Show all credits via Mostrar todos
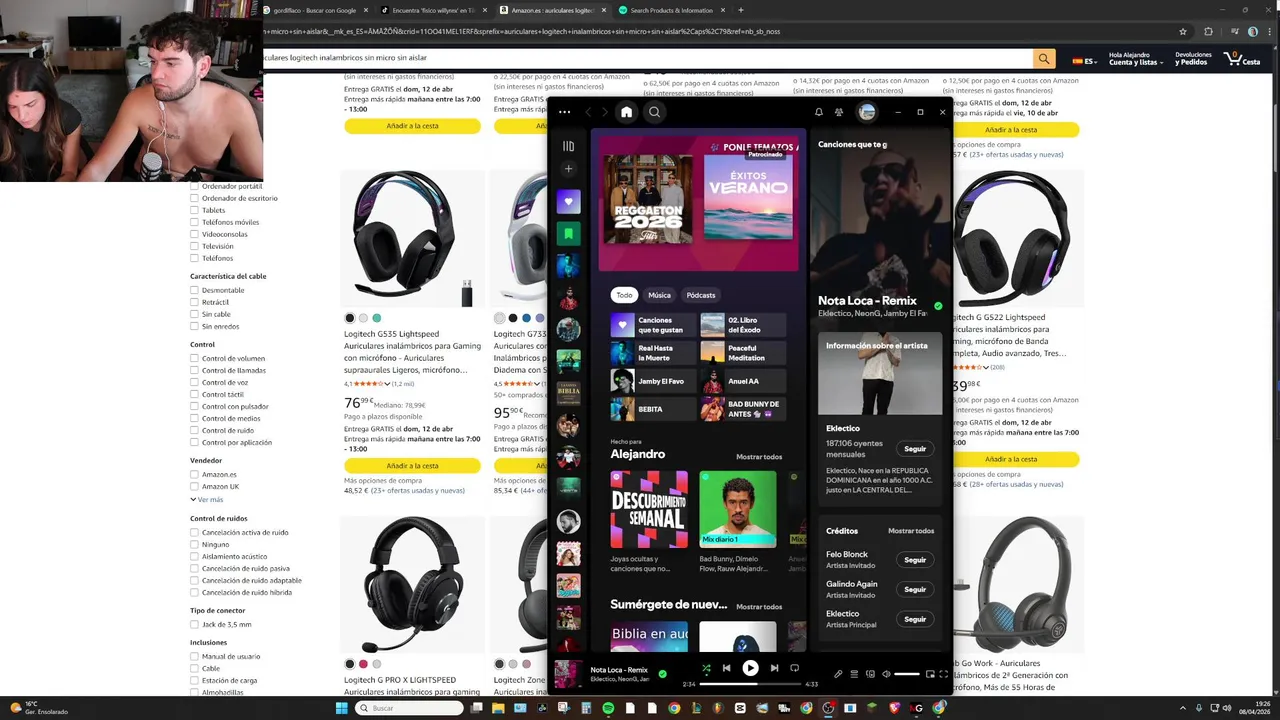 coord(911,531)
